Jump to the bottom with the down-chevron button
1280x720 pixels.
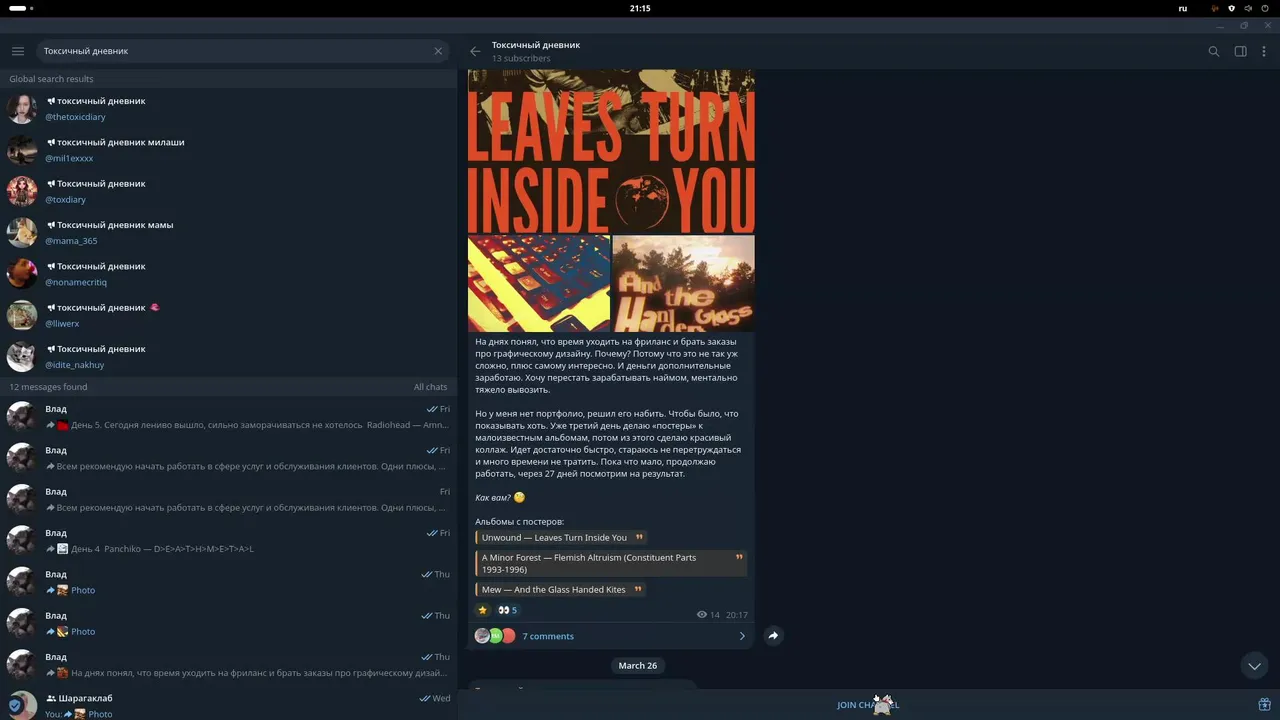click(x=1254, y=666)
